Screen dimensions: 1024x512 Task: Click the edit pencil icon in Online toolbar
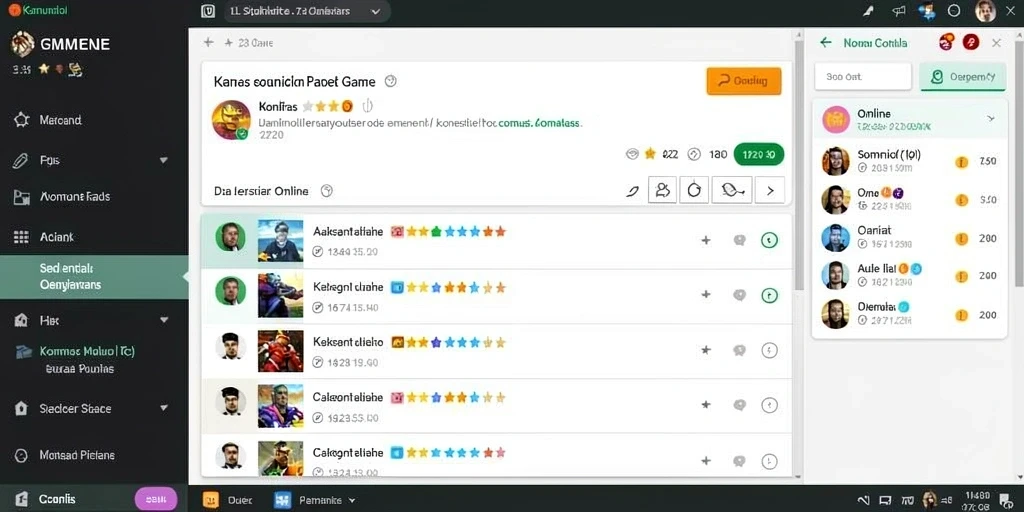[x=632, y=191]
